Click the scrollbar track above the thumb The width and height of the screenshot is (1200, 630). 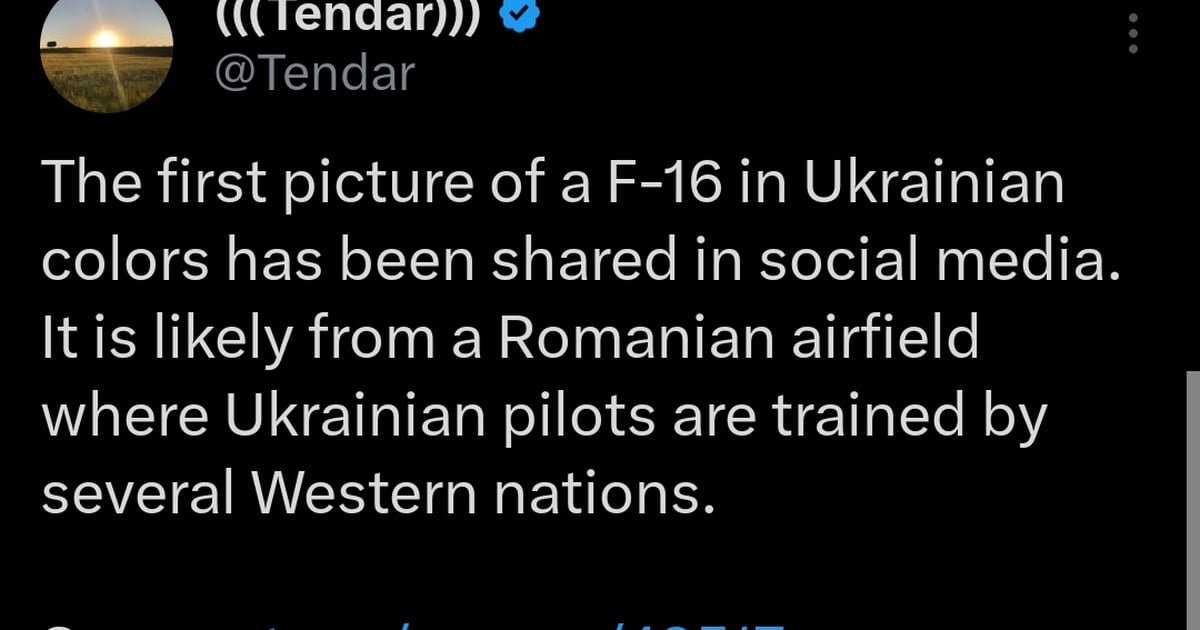[1192, 200]
